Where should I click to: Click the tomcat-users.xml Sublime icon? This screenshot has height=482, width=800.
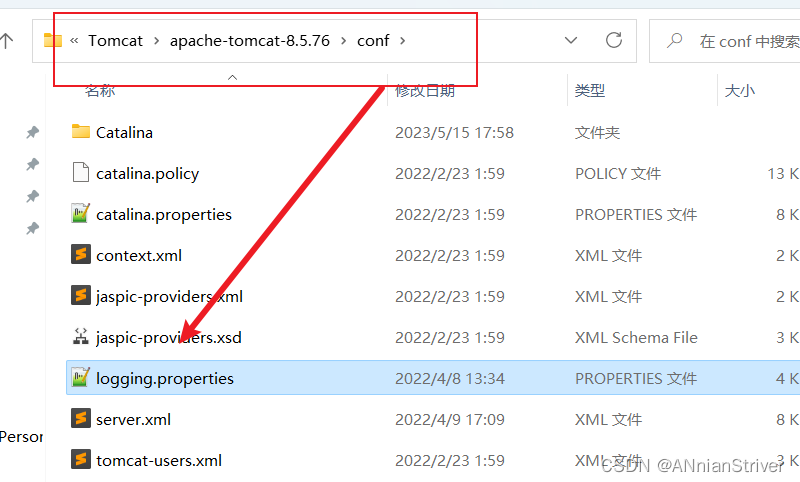point(81,459)
